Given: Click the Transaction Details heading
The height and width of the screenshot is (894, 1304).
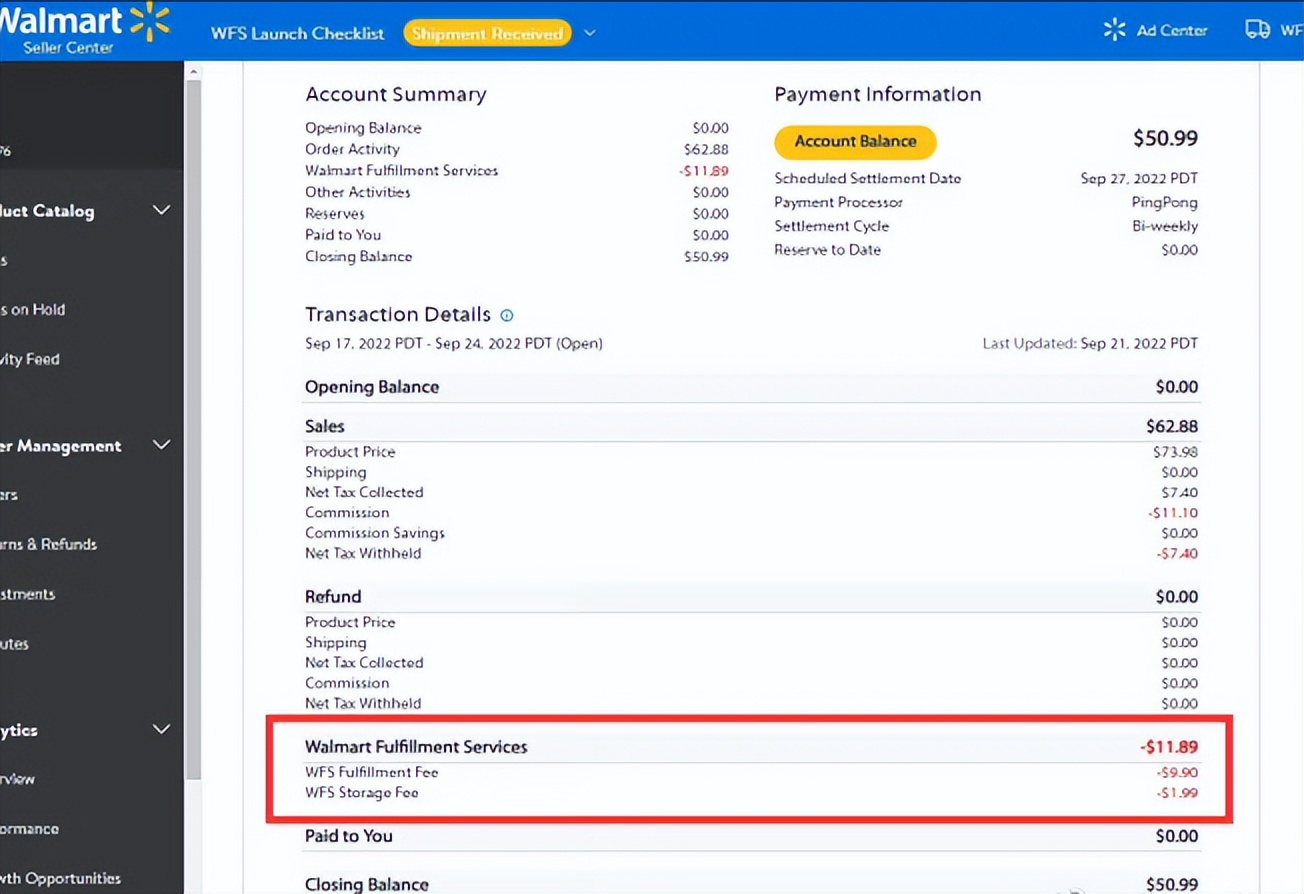Looking at the screenshot, I should 398,314.
